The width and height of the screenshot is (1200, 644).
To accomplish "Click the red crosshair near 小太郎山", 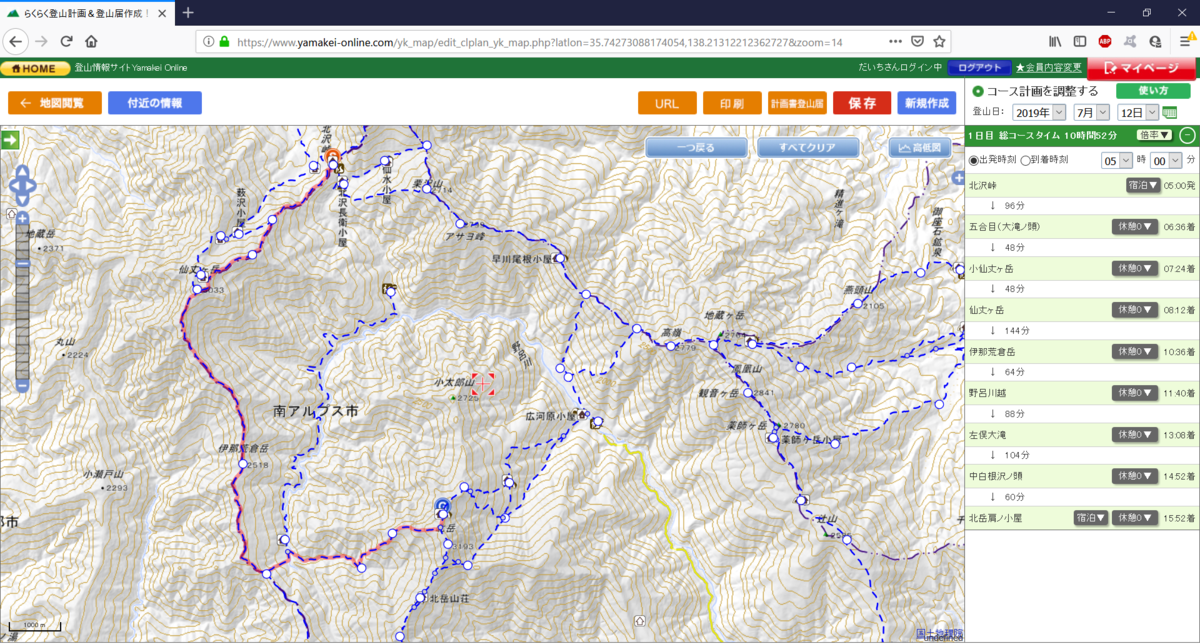I will tap(483, 384).
